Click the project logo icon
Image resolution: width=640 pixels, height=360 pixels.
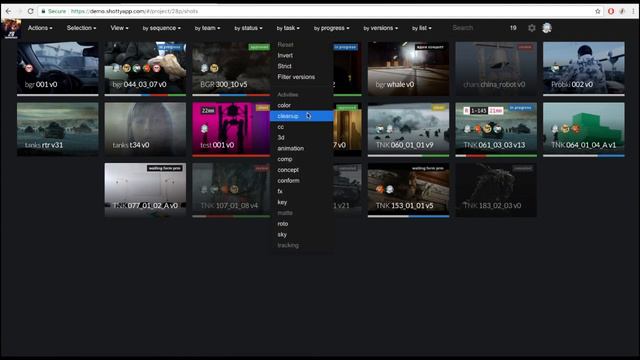click(x=11, y=29)
